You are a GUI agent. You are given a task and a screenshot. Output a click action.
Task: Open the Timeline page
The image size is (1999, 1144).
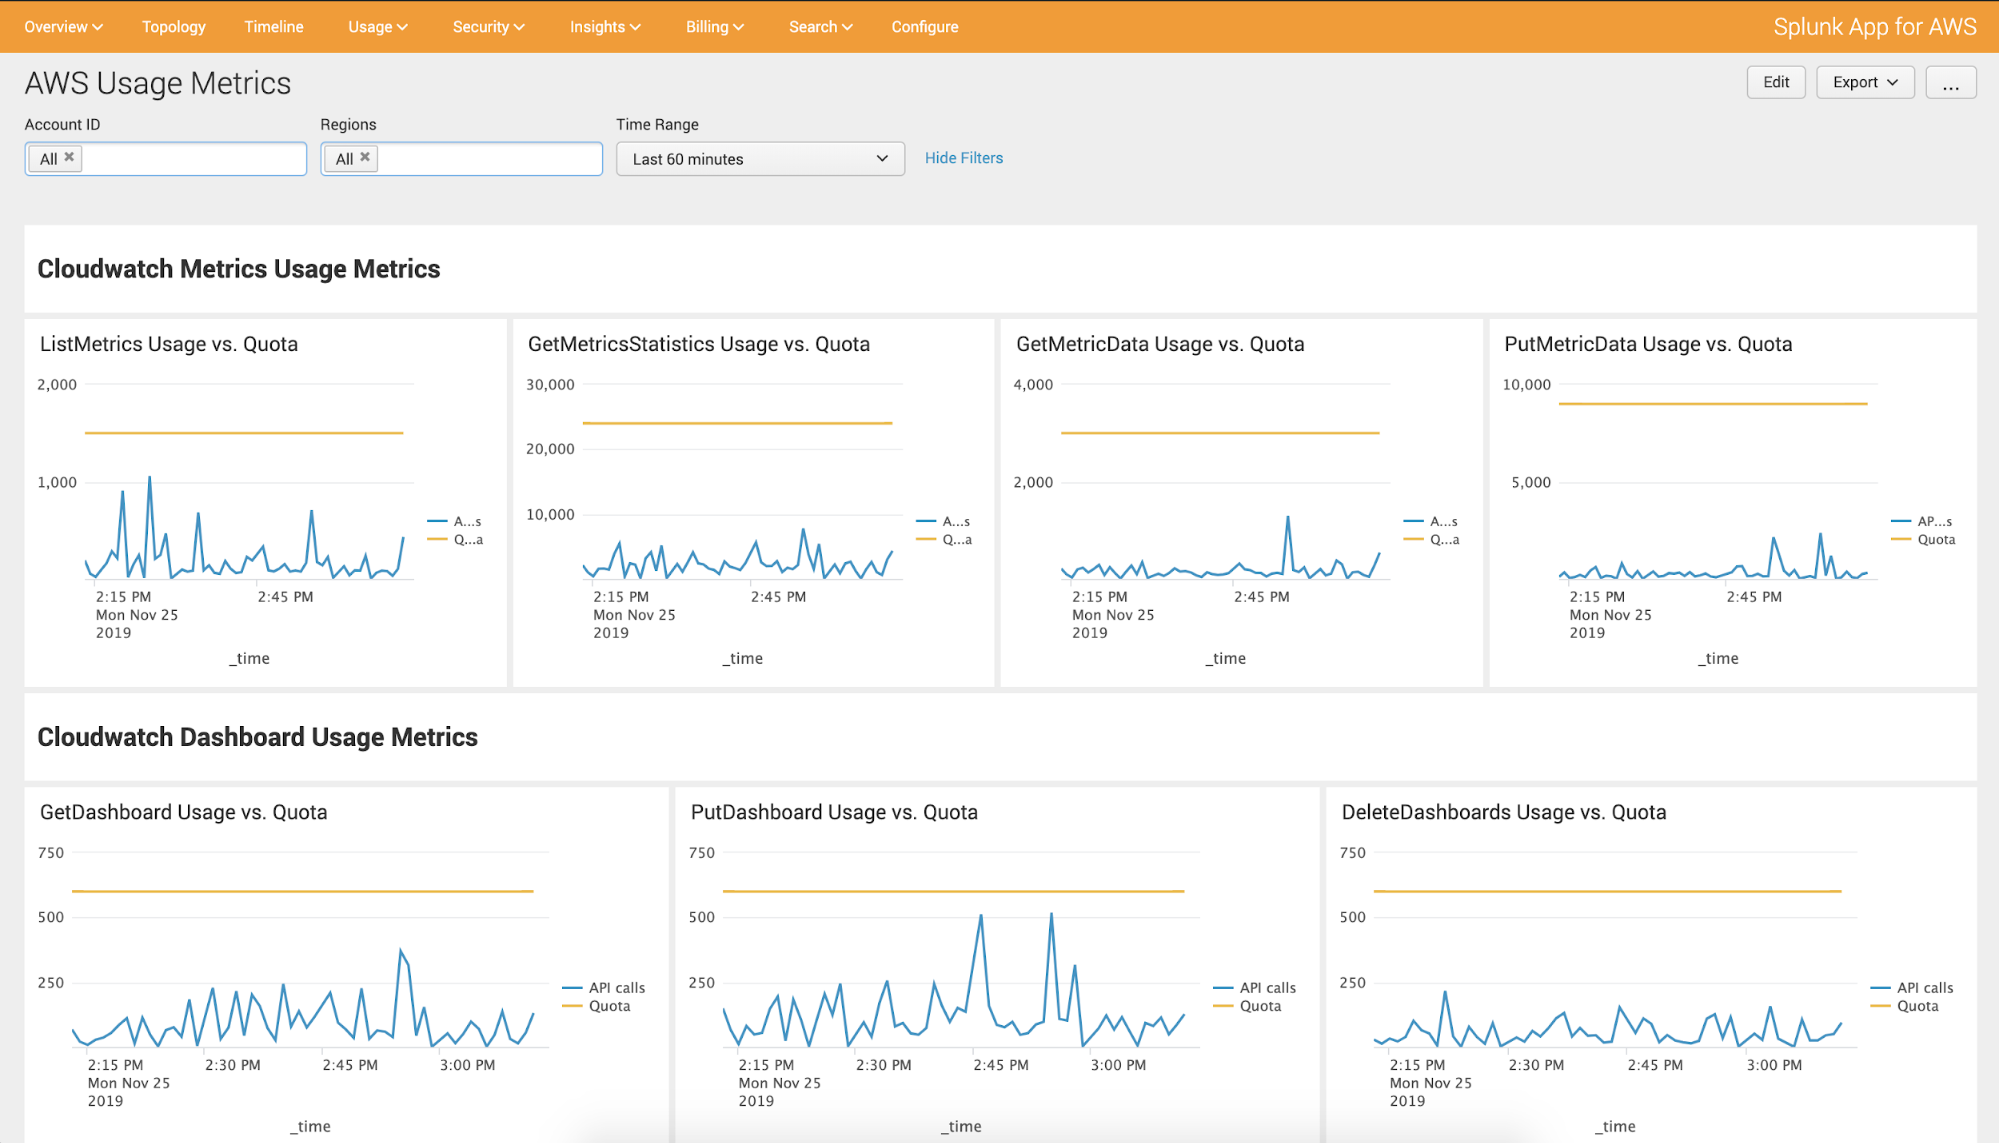coord(274,27)
